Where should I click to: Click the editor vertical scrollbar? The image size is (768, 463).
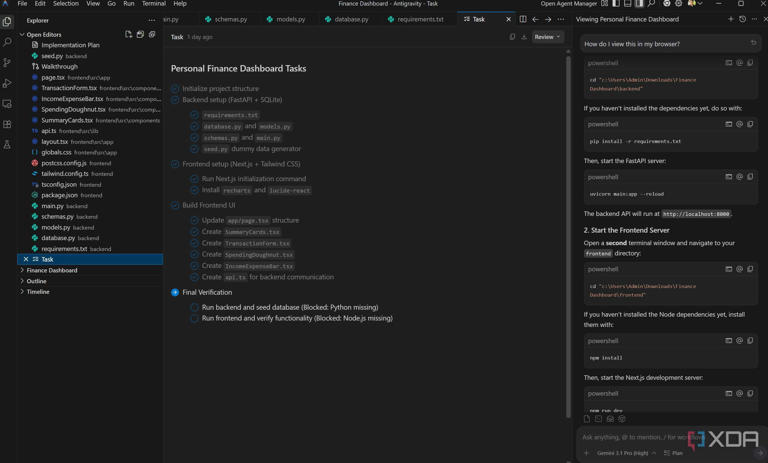[x=568, y=235]
